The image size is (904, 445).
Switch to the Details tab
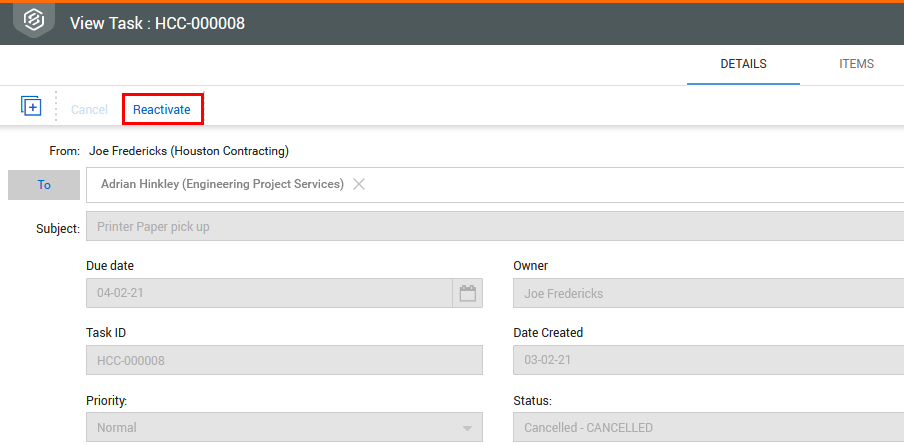tap(743, 64)
